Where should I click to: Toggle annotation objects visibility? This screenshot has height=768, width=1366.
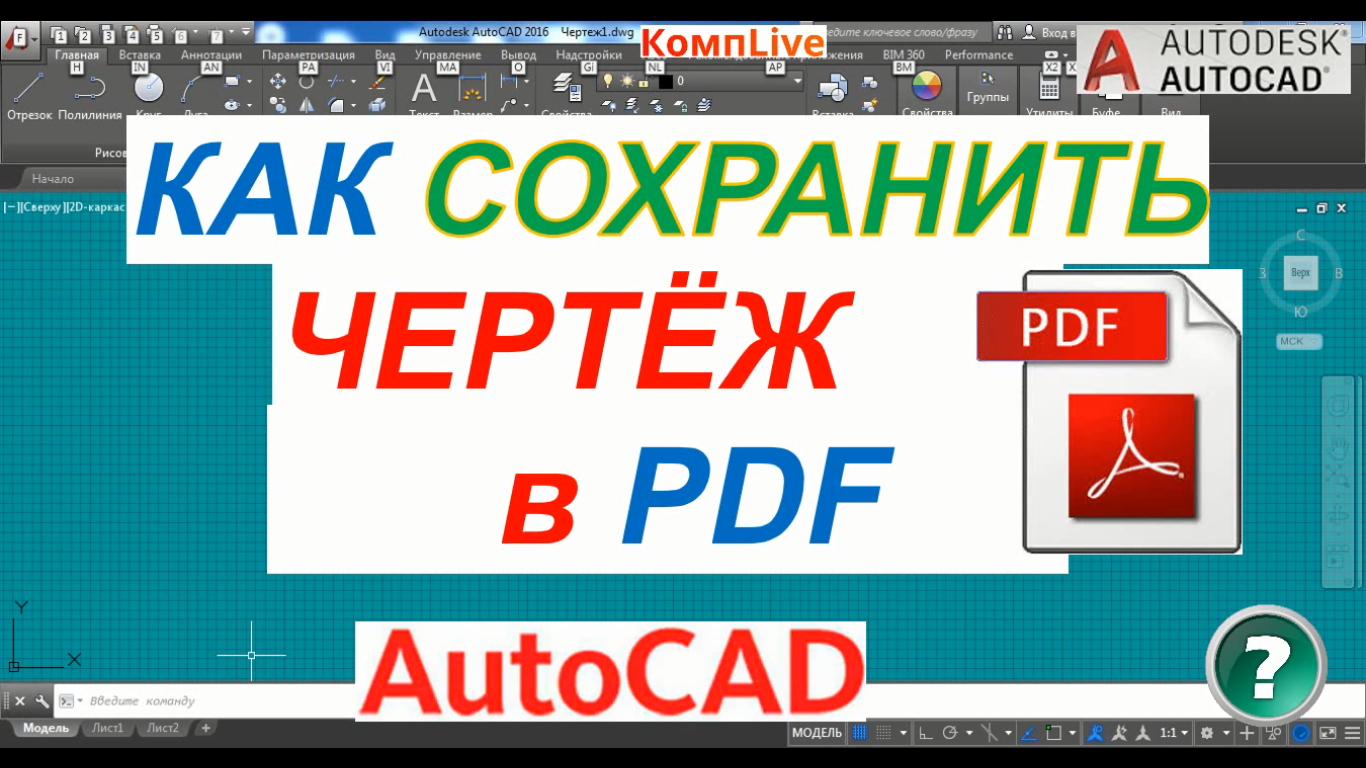[1095, 733]
